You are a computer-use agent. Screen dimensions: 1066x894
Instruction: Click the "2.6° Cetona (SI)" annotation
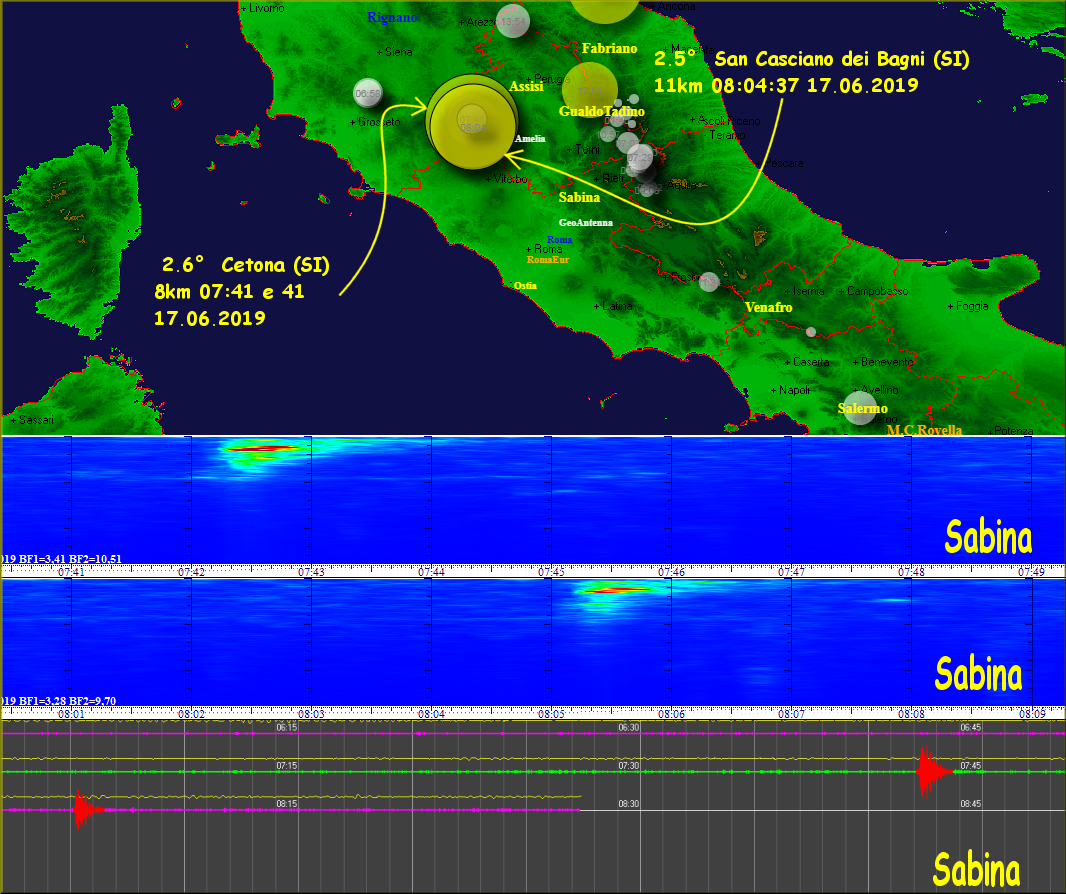pyautogui.click(x=245, y=264)
